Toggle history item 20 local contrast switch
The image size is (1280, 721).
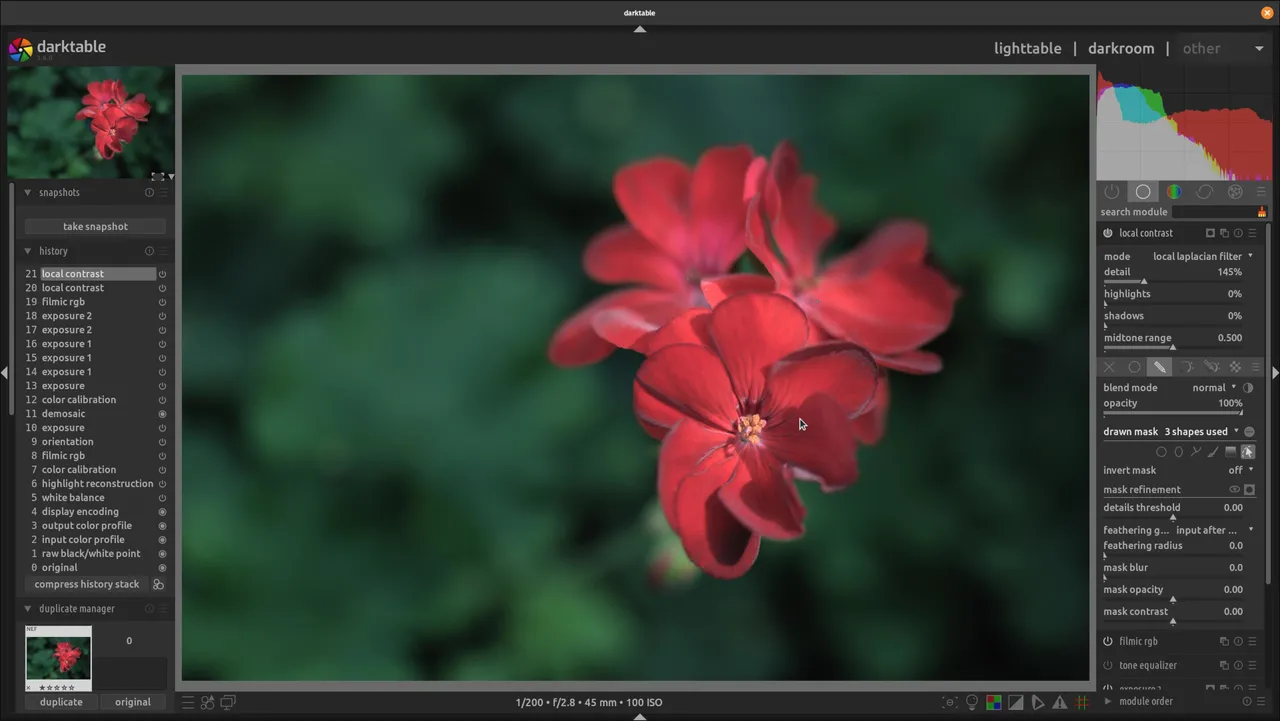coord(162,288)
